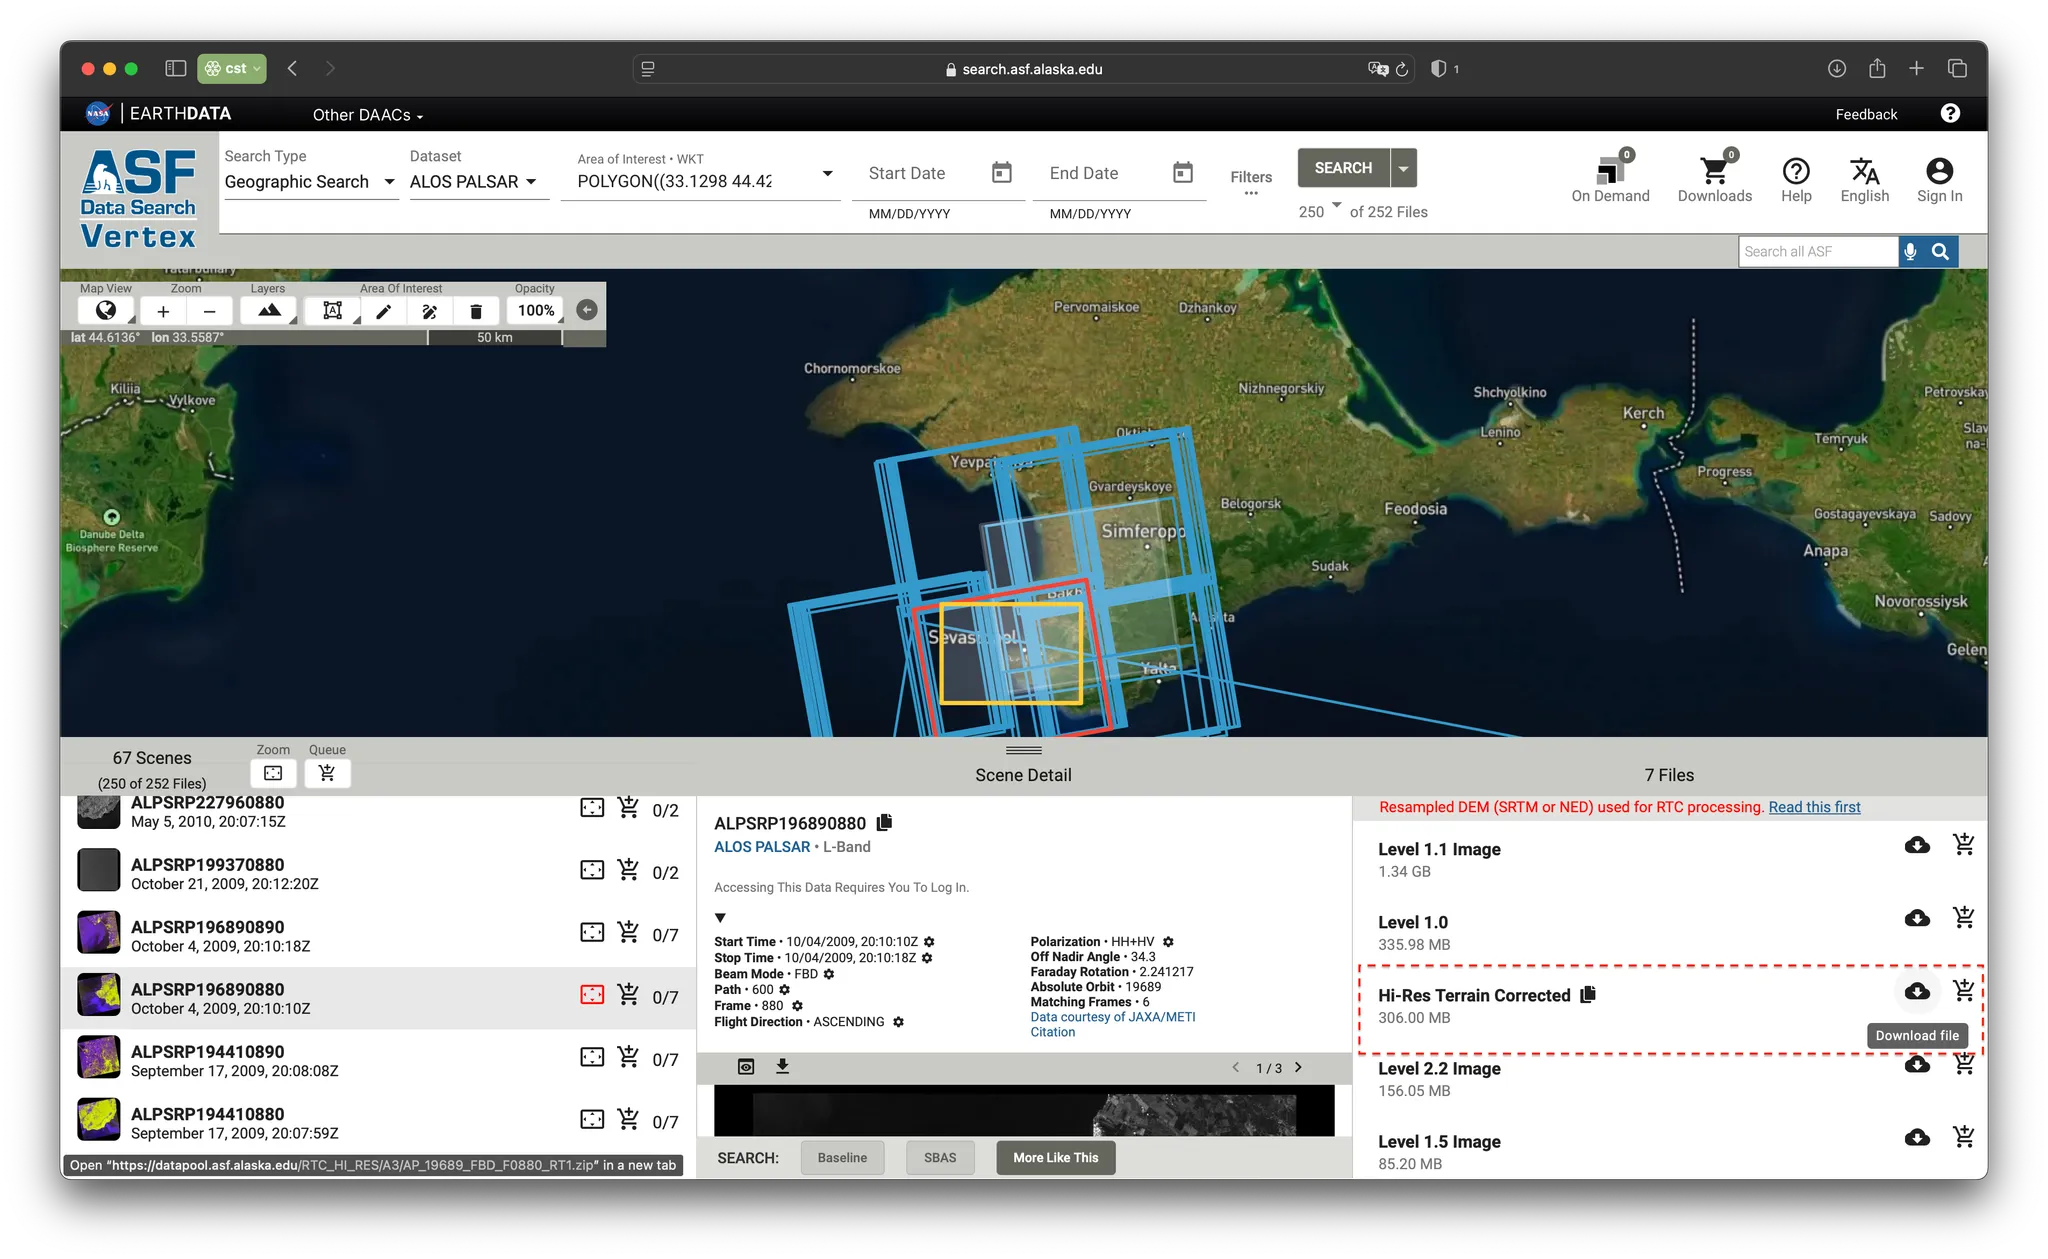
Task: Delete area of interest with trash icon
Action: point(476,311)
